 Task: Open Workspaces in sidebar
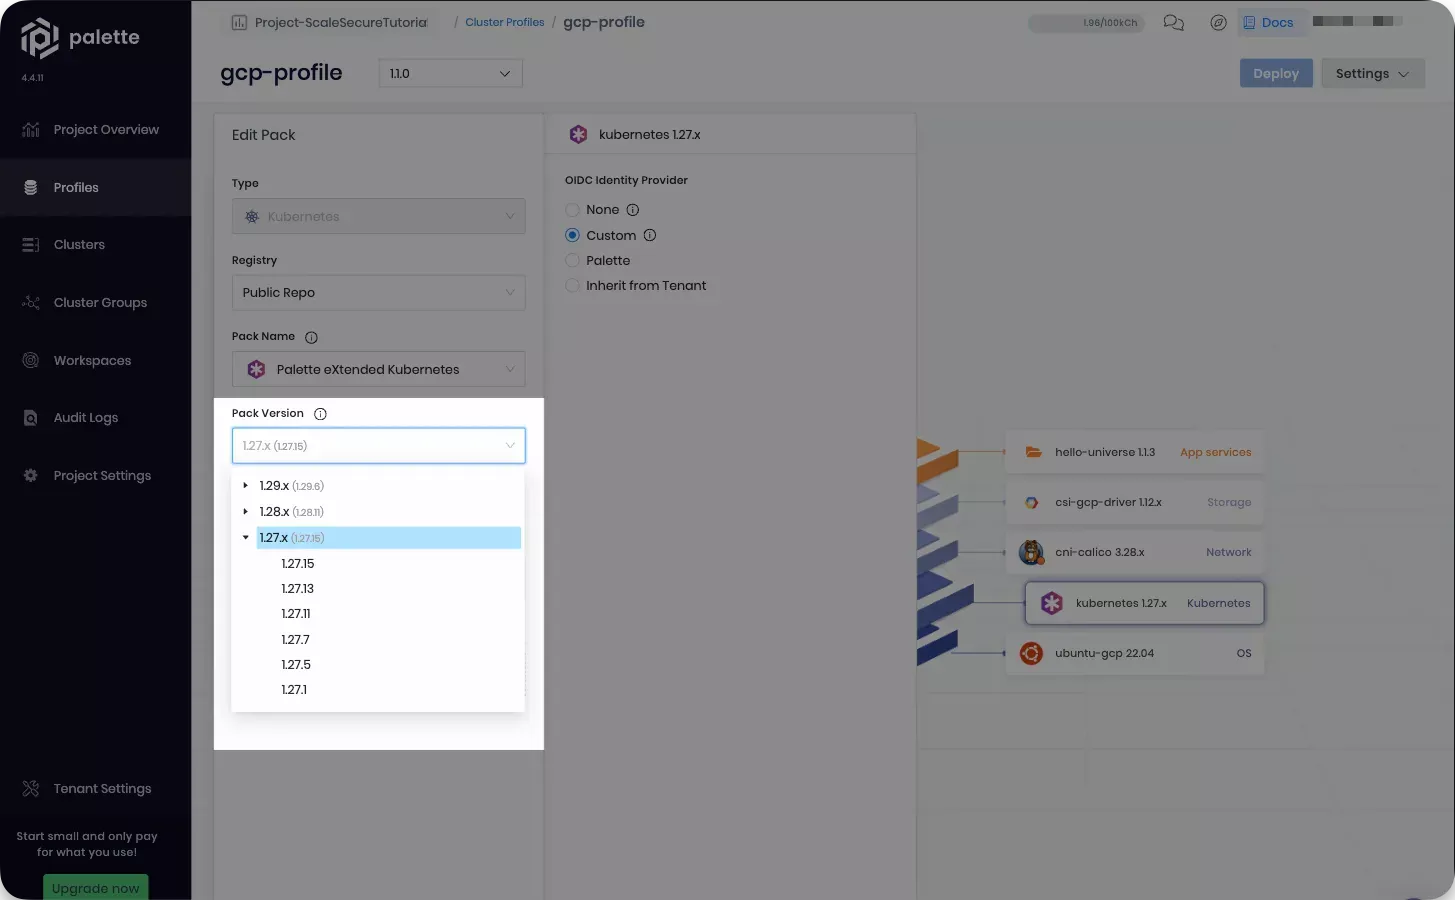click(x=95, y=360)
